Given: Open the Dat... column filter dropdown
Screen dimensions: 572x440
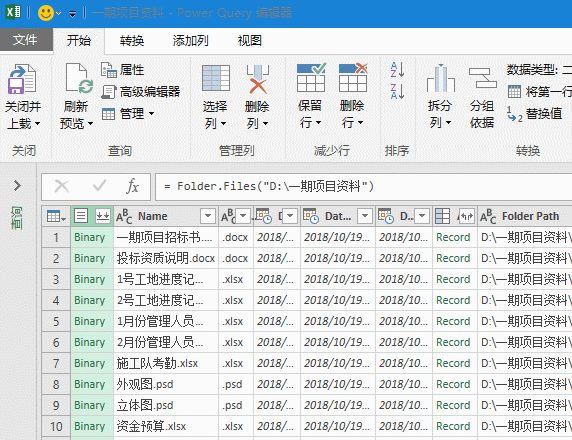Looking at the screenshot, I should [x=364, y=216].
